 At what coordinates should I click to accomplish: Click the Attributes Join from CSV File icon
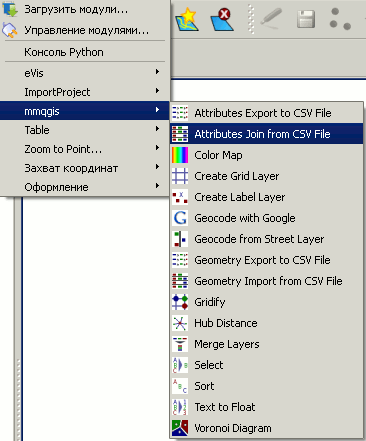(180, 134)
